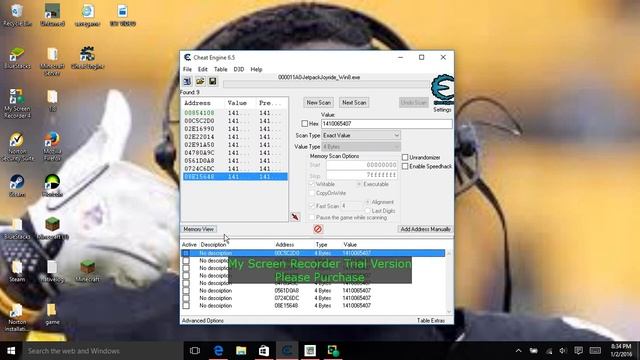This screenshot has height=360, width=640.
Task: Open Action Center notifications icon
Action: [578, 351]
